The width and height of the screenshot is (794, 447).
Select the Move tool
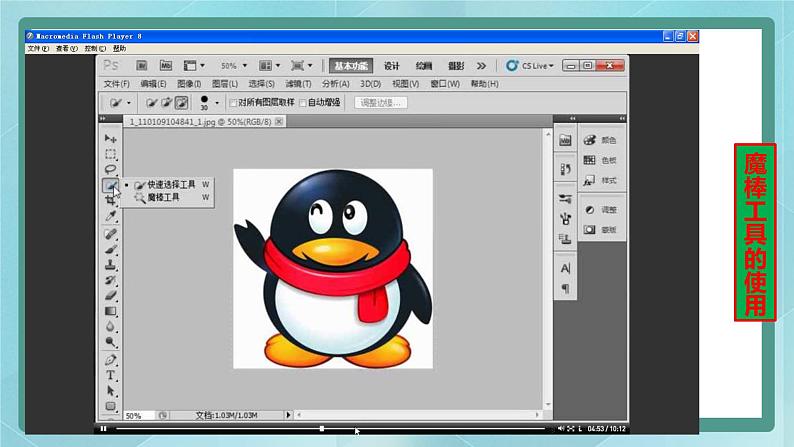pyautogui.click(x=110, y=138)
